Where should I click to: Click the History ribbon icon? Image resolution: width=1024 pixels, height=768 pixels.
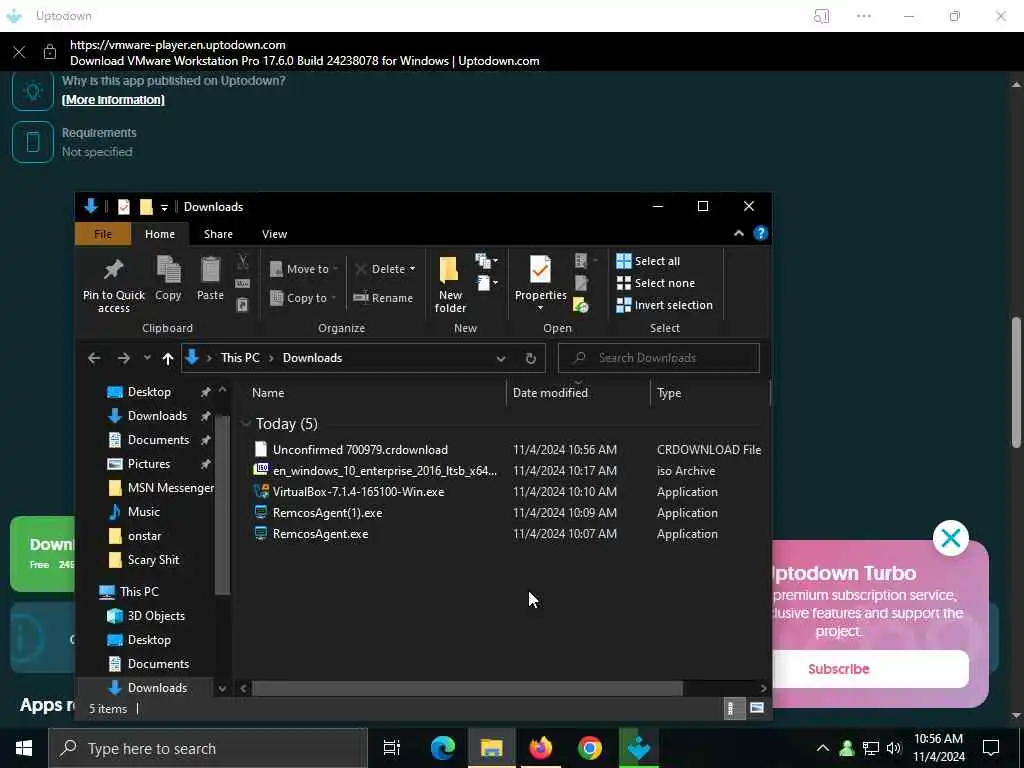pos(581,305)
